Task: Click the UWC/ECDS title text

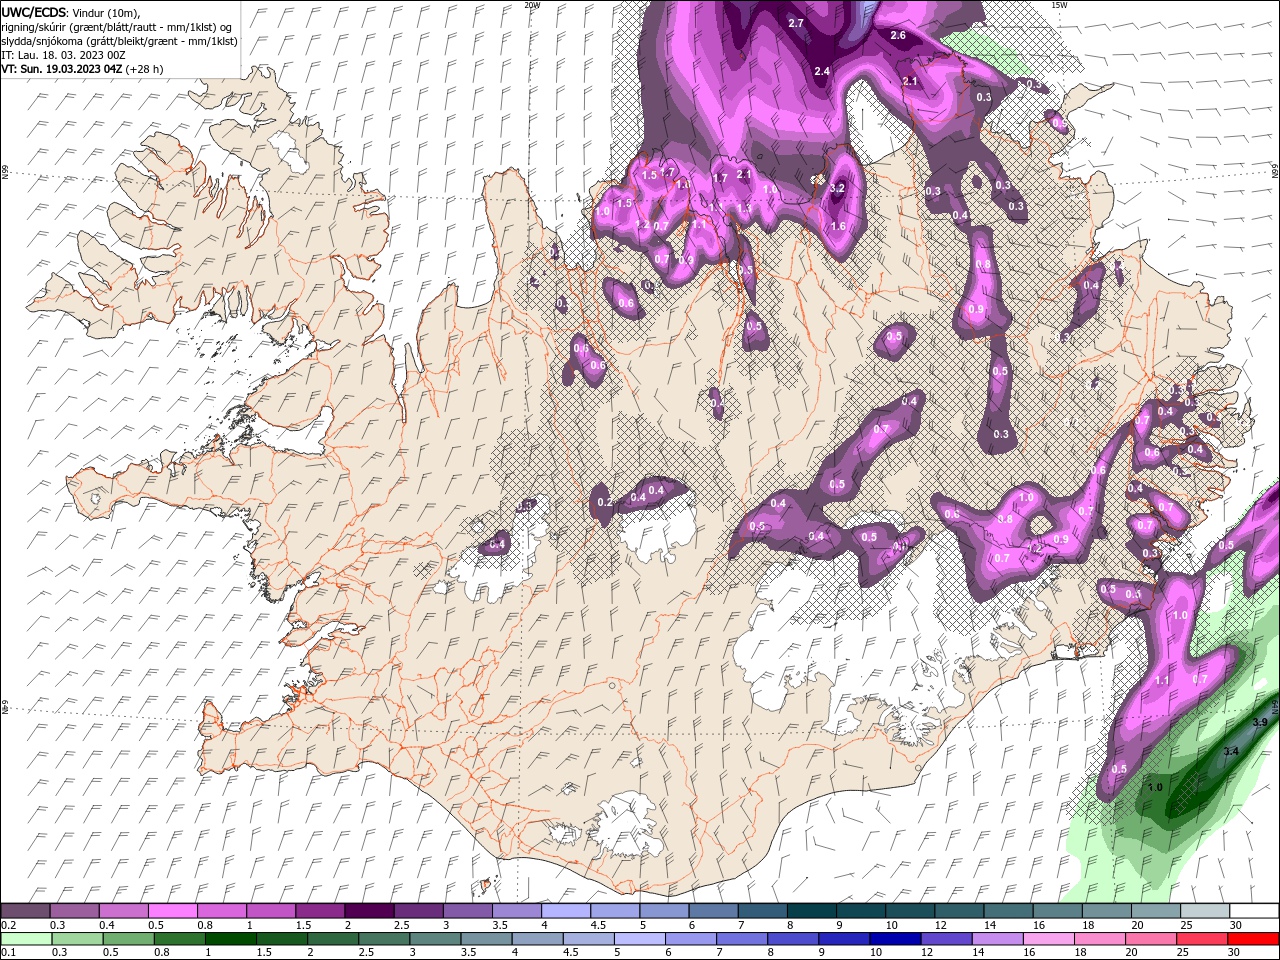Action: coord(34,11)
